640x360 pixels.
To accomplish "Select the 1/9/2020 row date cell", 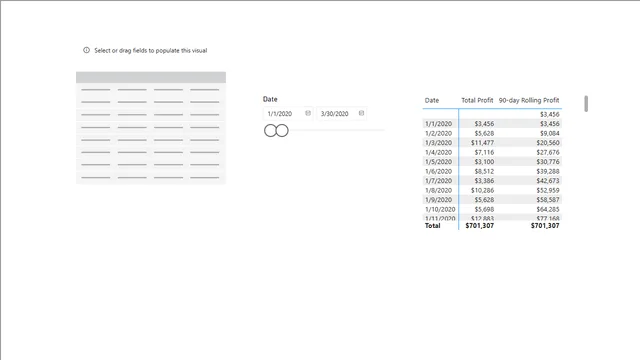I will 438,200.
